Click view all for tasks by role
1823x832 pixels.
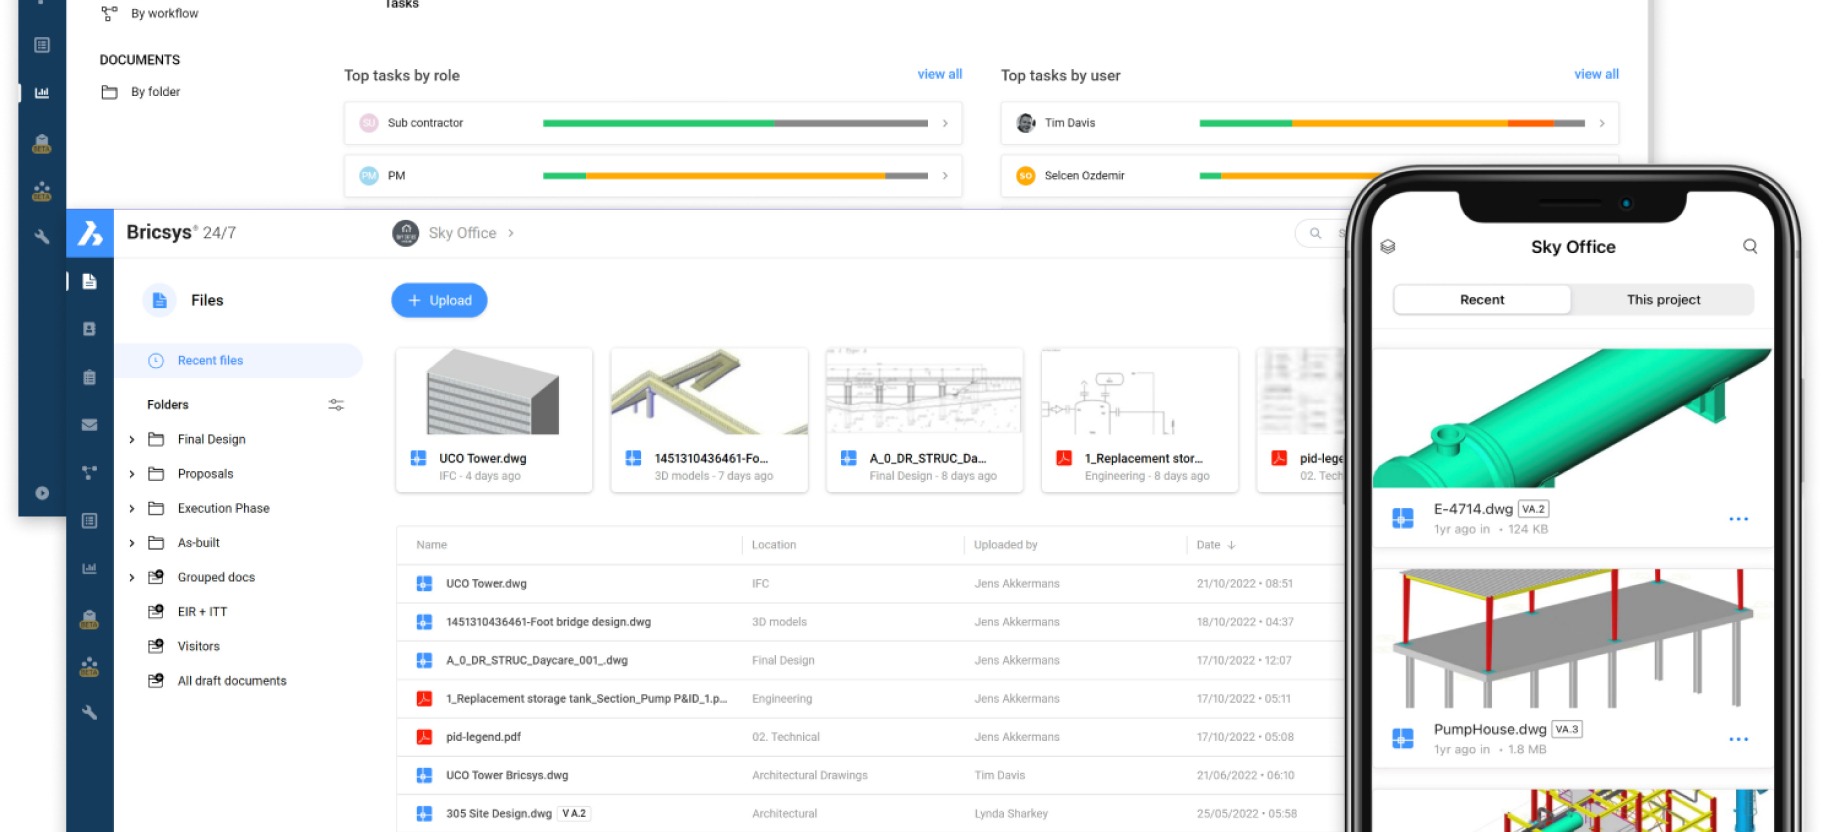[x=939, y=74]
